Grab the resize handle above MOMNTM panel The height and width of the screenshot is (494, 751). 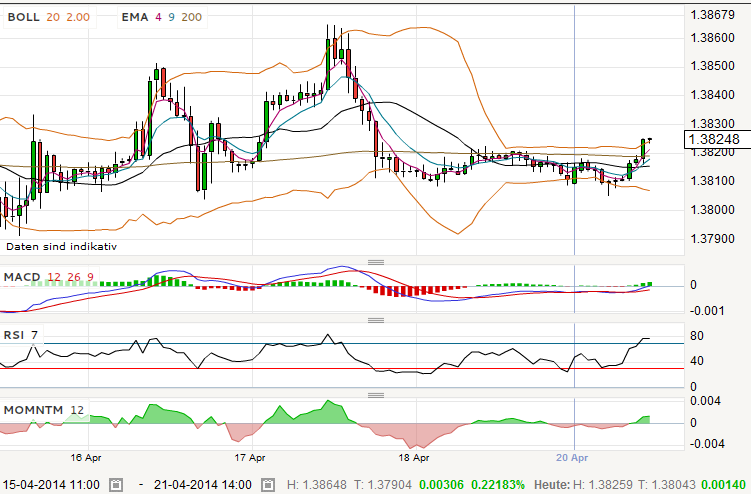376,395
